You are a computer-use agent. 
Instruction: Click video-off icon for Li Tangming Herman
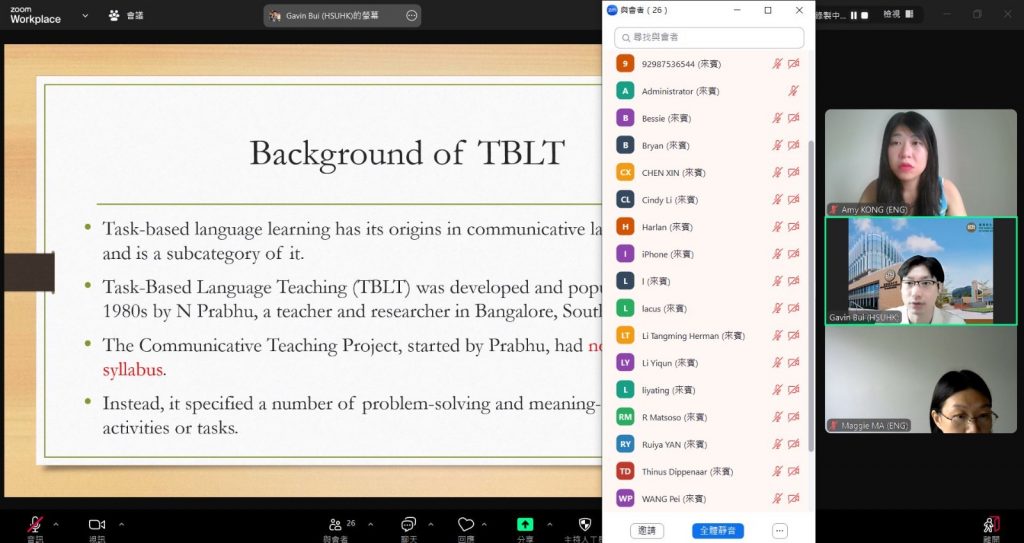793,335
